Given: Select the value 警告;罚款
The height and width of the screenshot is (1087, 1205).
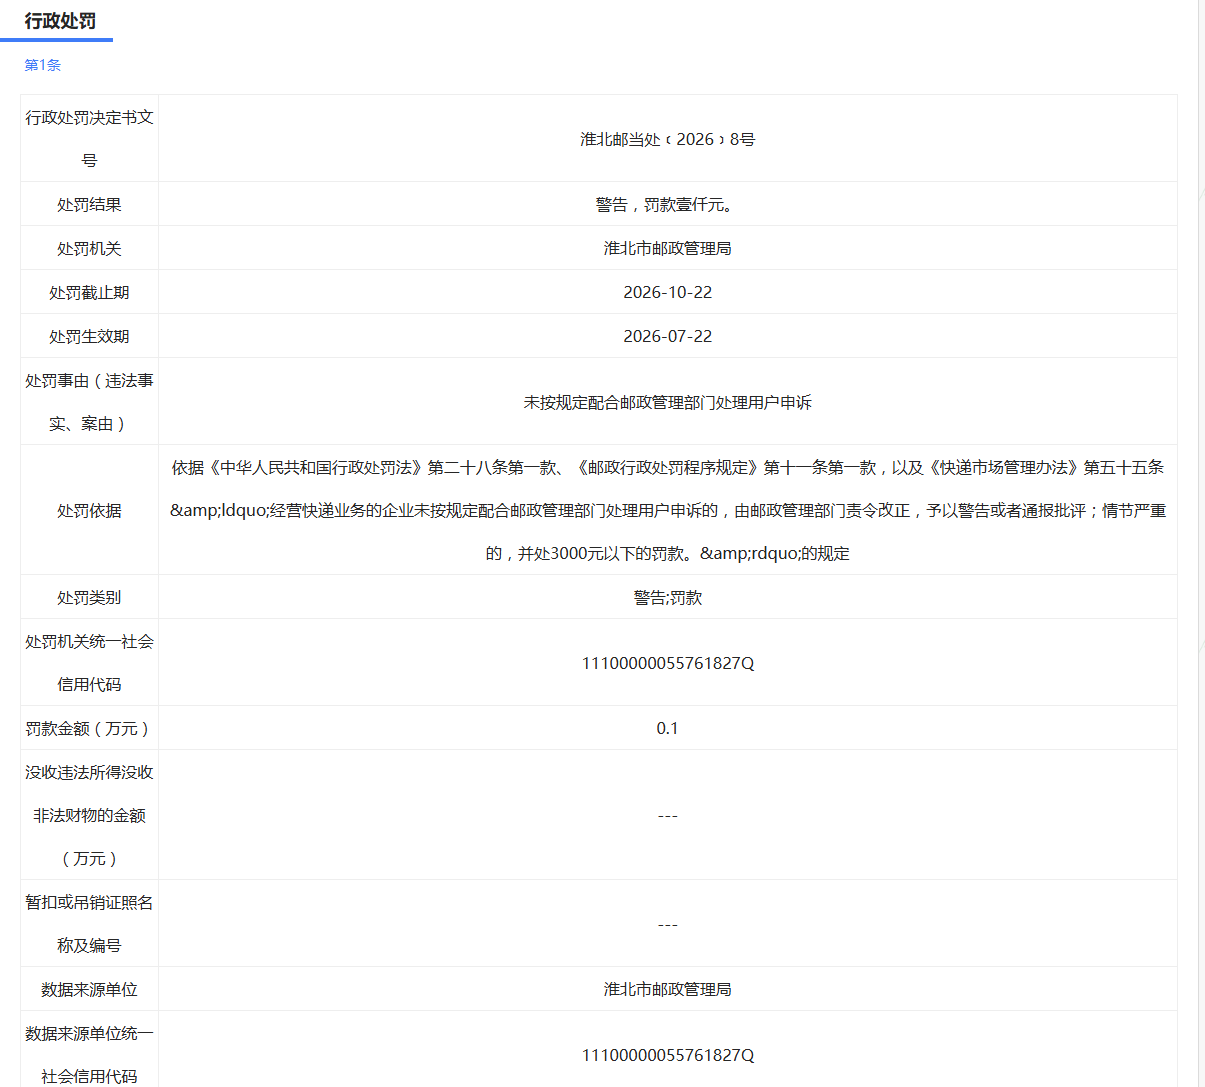Looking at the screenshot, I should tap(667, 597).
